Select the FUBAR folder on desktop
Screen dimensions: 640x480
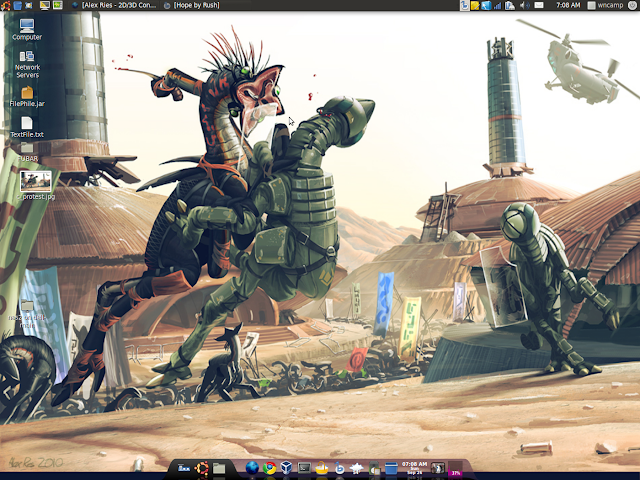[x=27, y=152]
